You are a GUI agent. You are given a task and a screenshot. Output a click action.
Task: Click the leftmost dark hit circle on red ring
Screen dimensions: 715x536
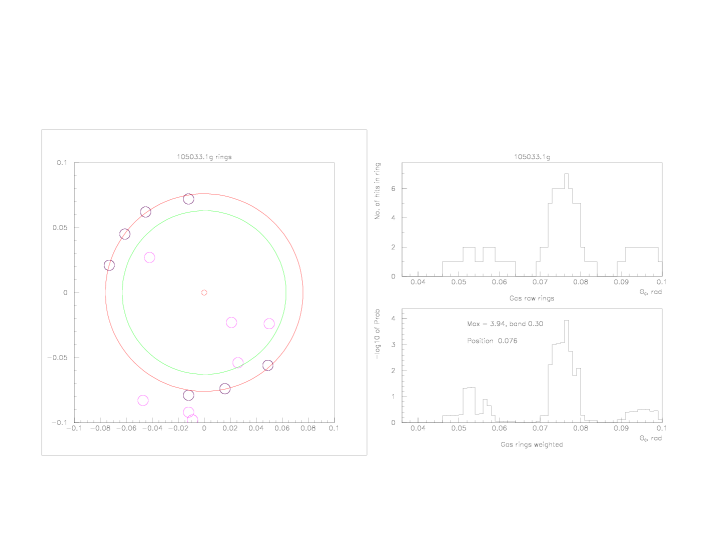(x=109, y=265)
